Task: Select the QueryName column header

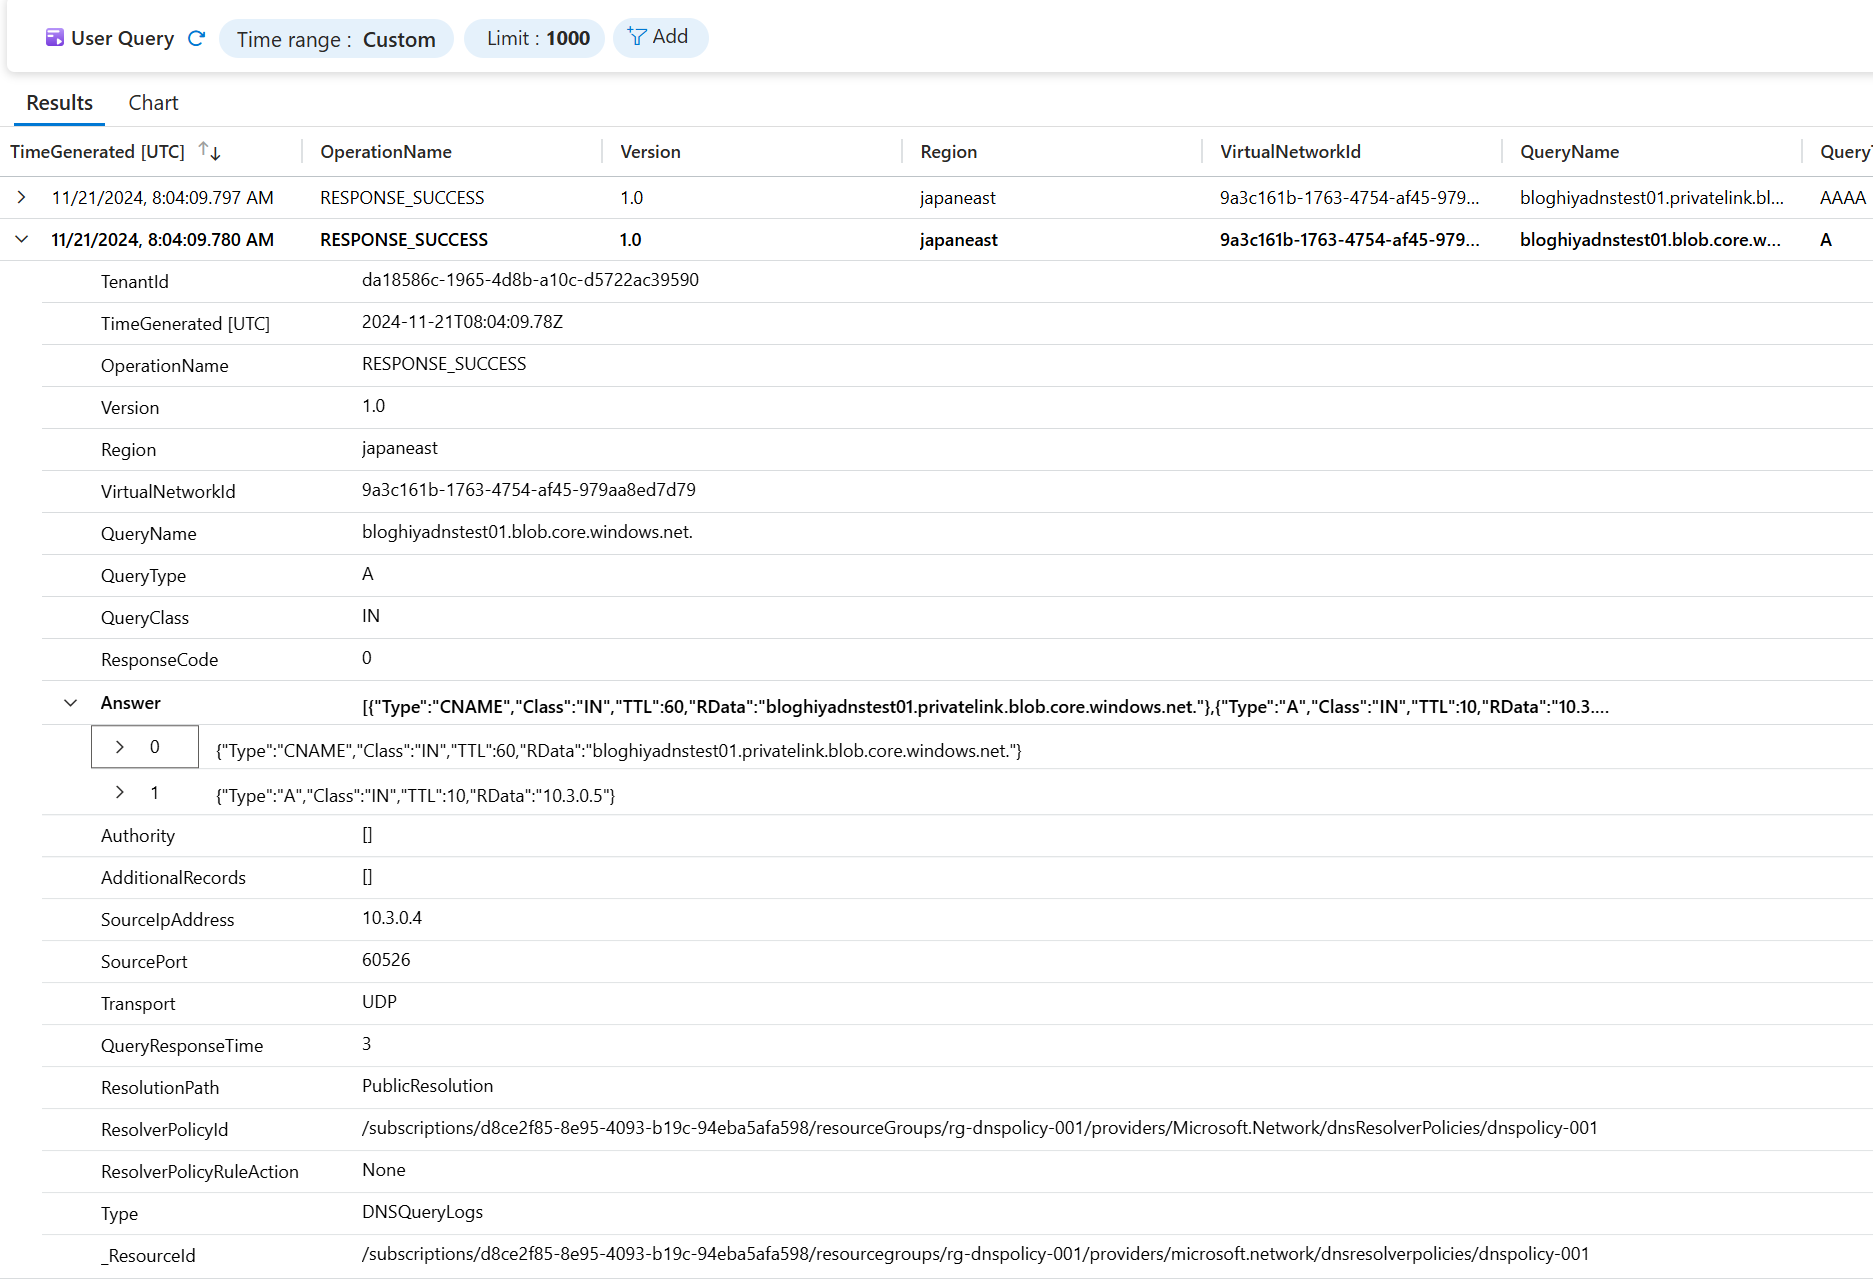Action: (1569, 152)
